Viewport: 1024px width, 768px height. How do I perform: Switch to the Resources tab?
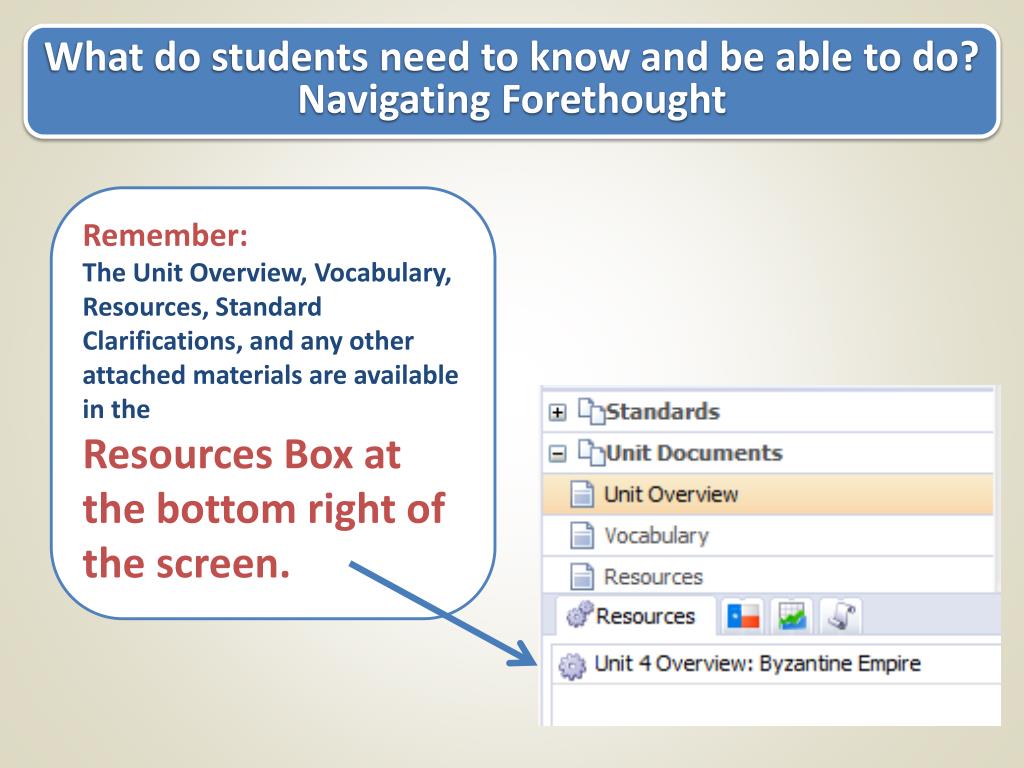pos(635,616)
